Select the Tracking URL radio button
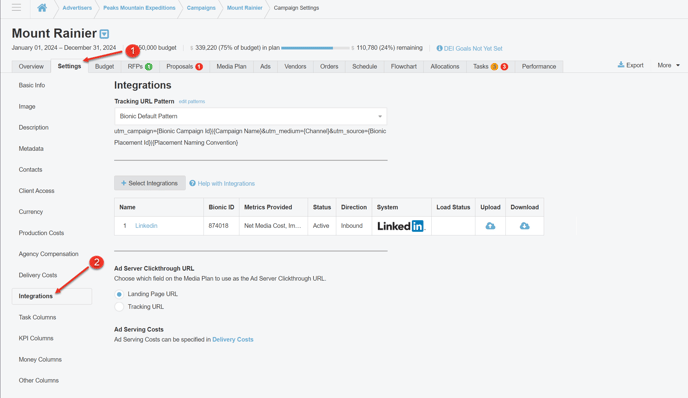Screen dimensions: 688x398 pyautogui.click(x=119, y=307)
